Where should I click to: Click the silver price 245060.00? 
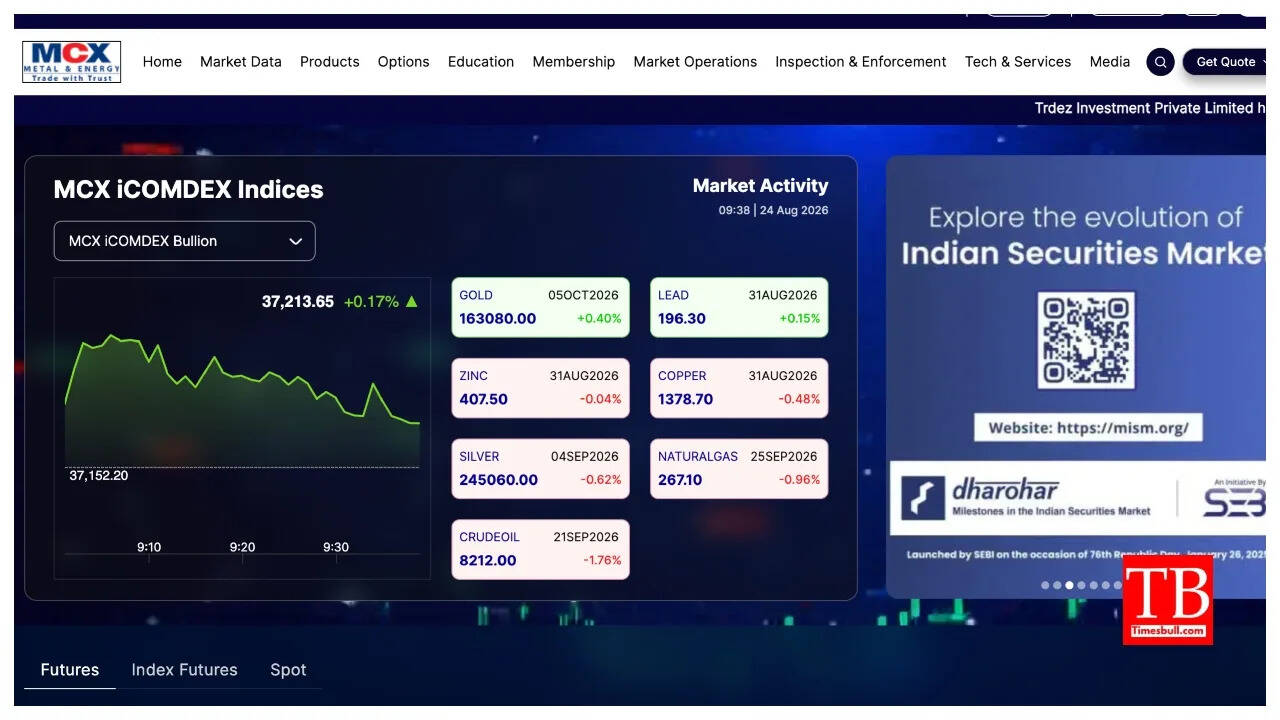click(499, 480)
